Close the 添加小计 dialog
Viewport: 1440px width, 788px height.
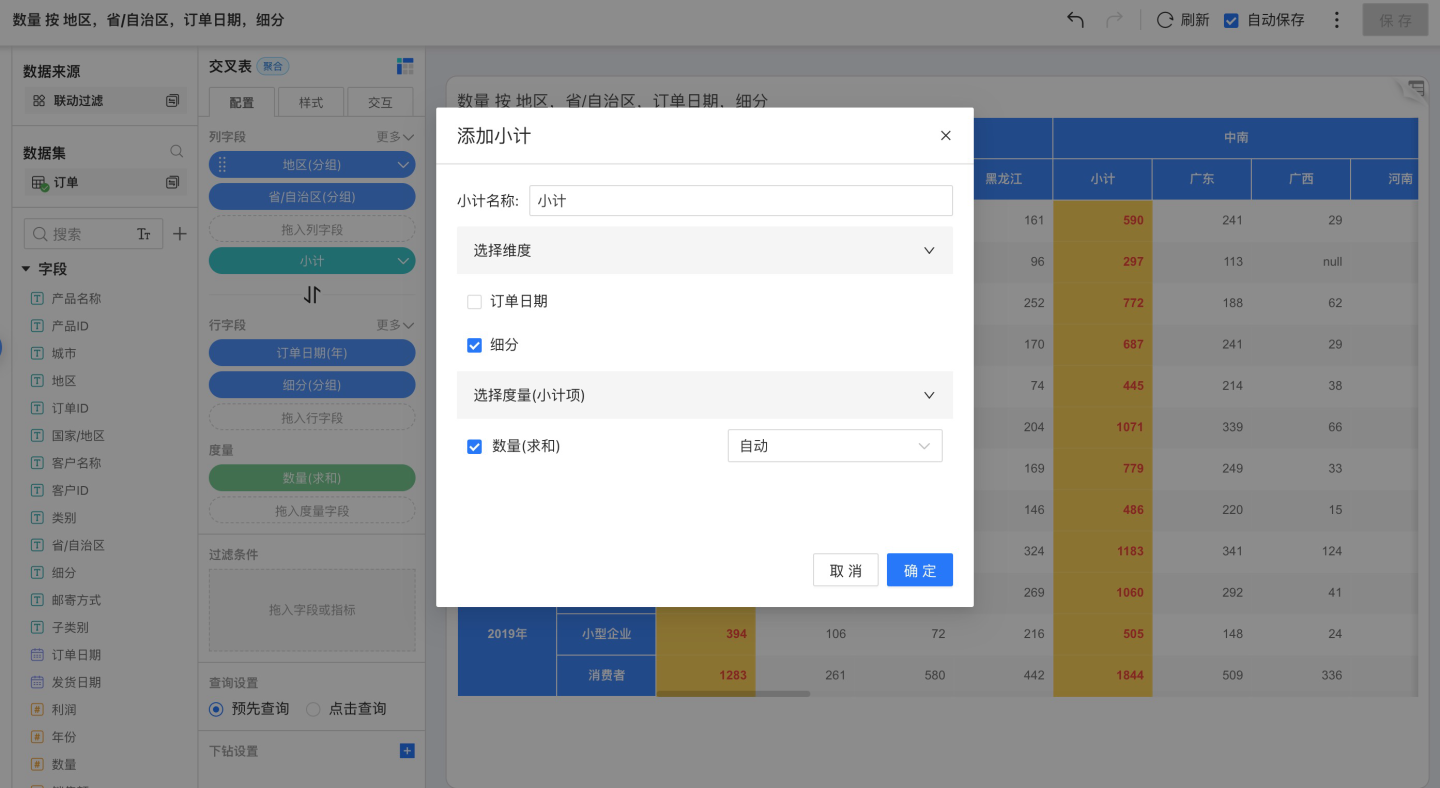[x=945, y=136]
